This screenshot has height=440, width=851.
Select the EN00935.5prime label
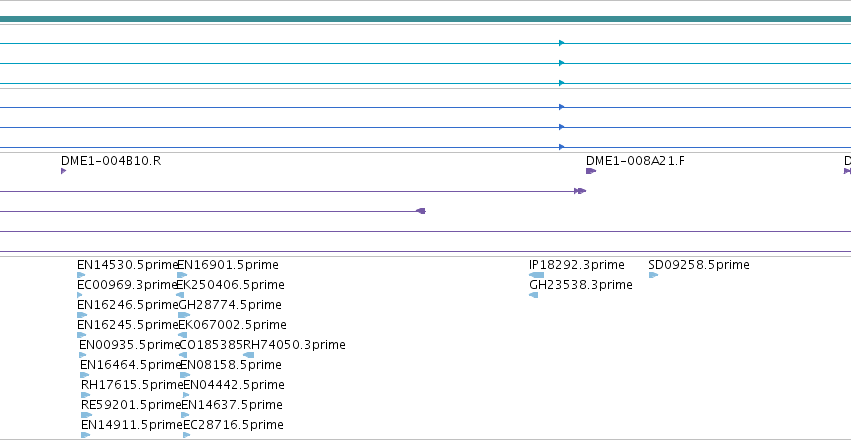point(129,345)
